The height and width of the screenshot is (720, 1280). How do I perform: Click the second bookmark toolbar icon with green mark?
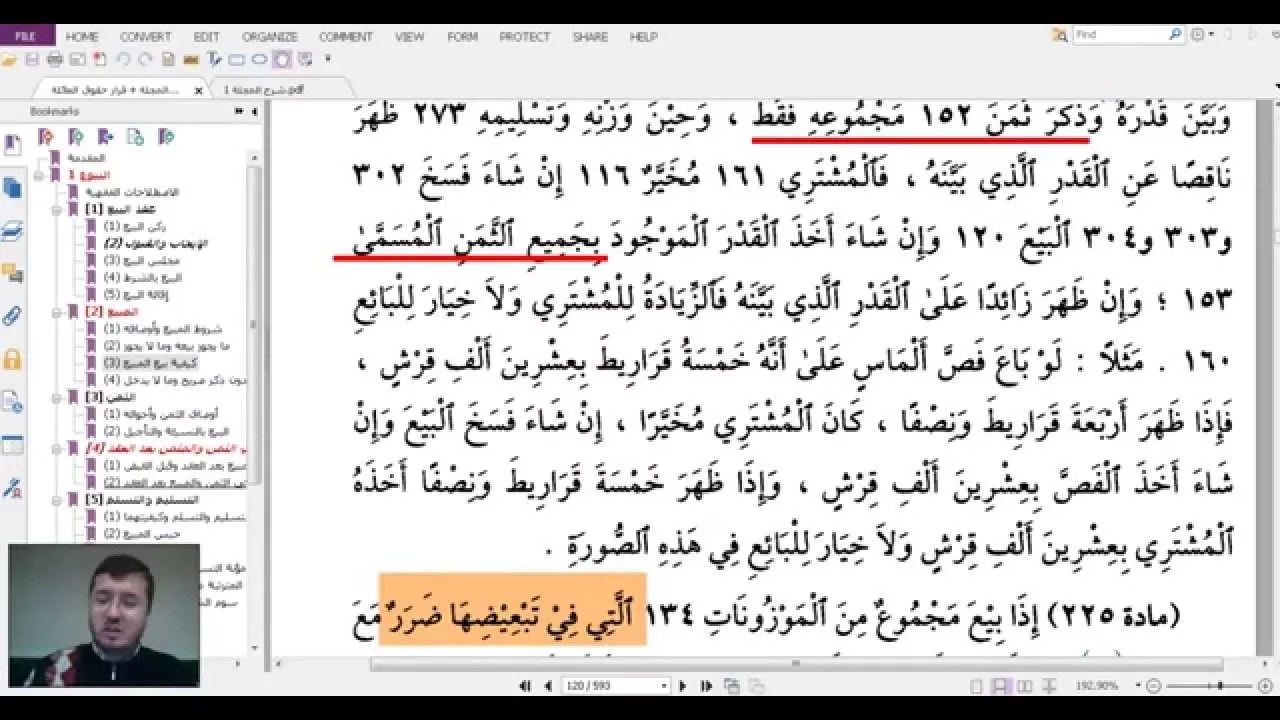76,137
